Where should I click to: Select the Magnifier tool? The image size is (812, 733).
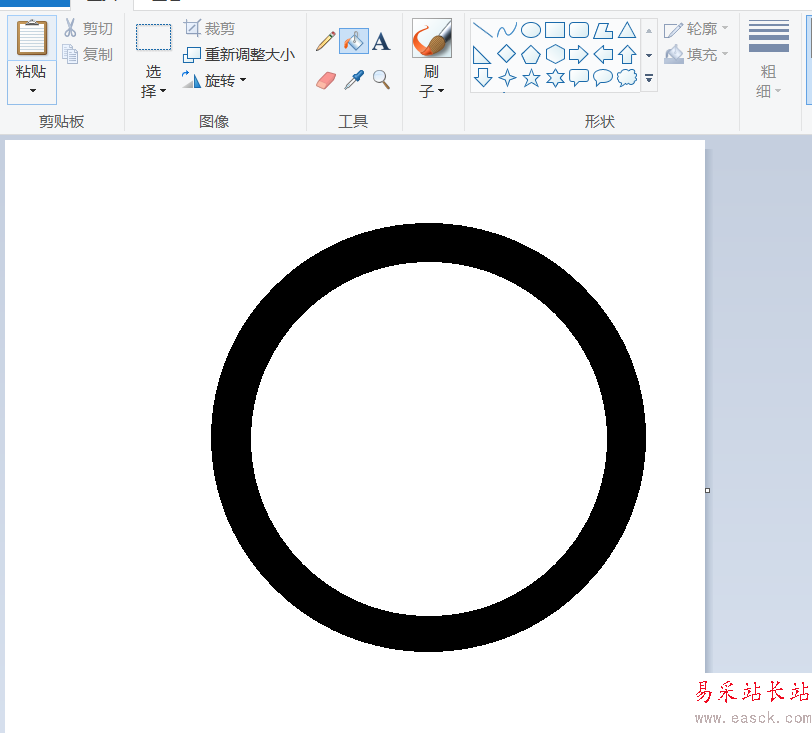pos(382,80)
